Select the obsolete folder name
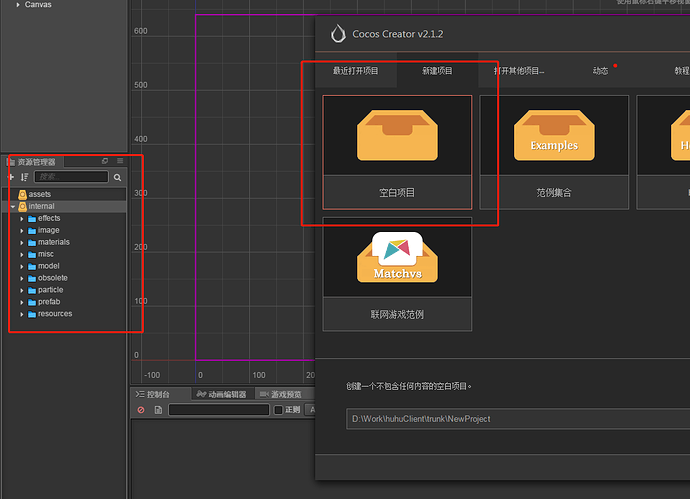Image resolution: width=690 pixels, height=499 pixels. pos(52,278)
